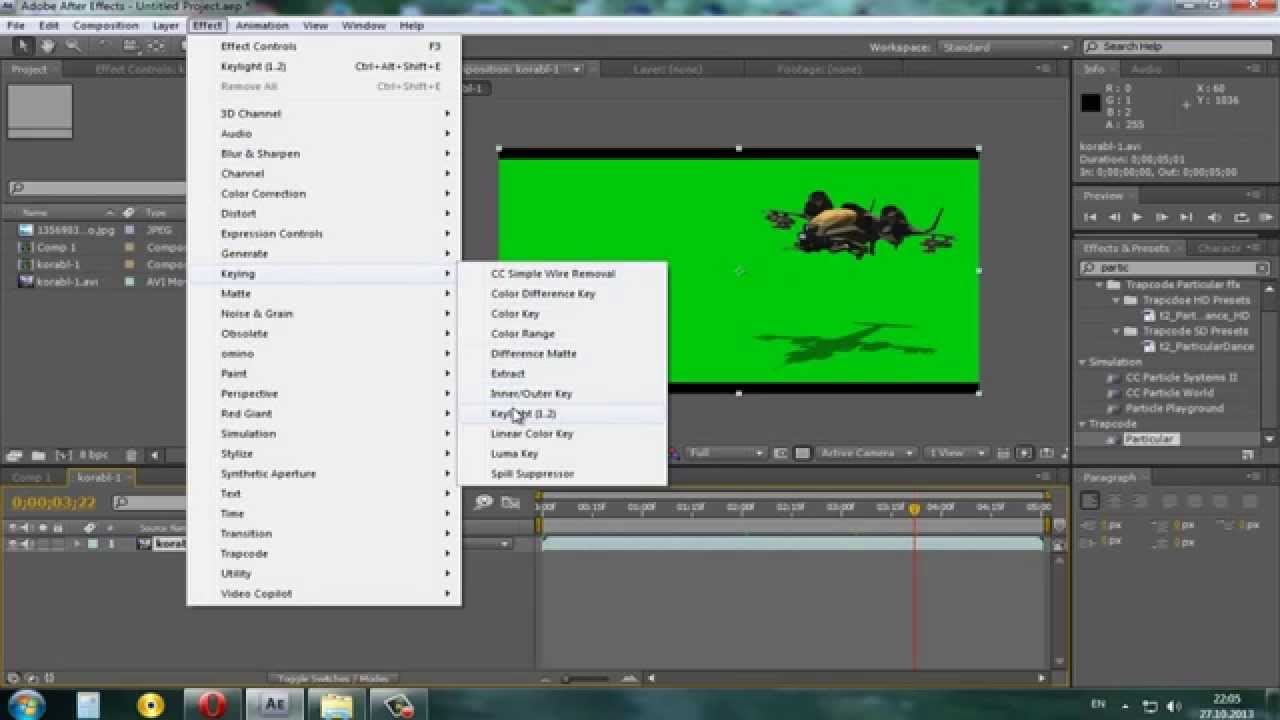Click the black color swatch in Info
Screen dimensions: 1280x720
1090,101
